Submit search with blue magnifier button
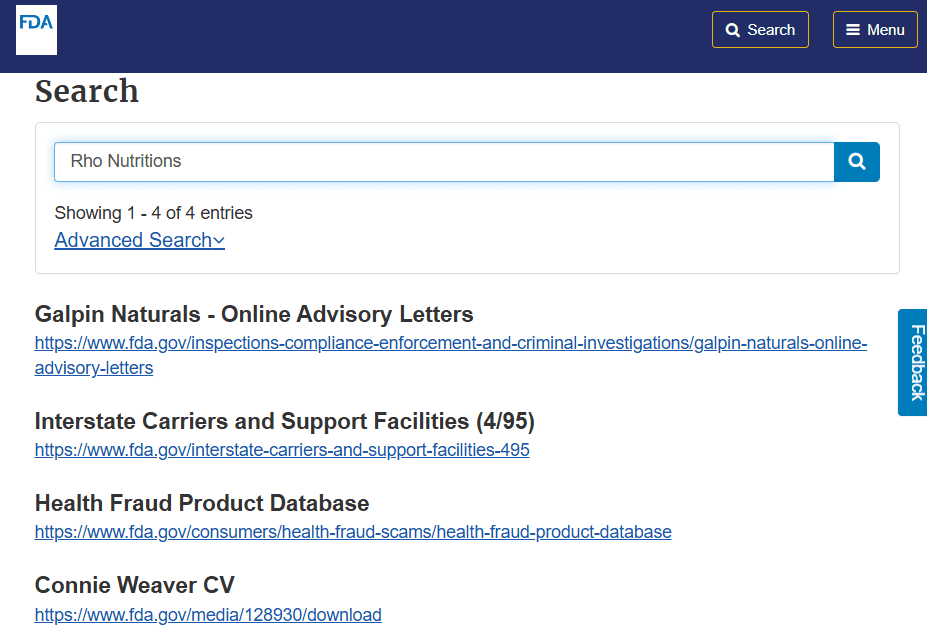Screen dimensions: 927x625 pos(857,161)
